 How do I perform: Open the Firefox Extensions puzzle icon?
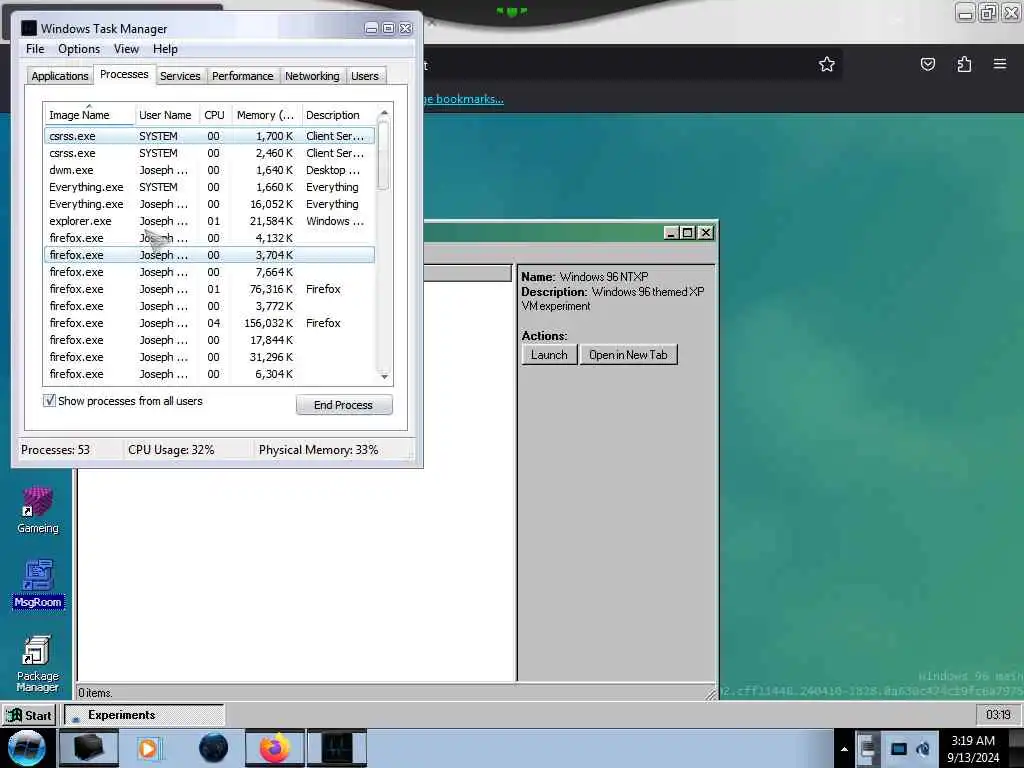[964, 64]
